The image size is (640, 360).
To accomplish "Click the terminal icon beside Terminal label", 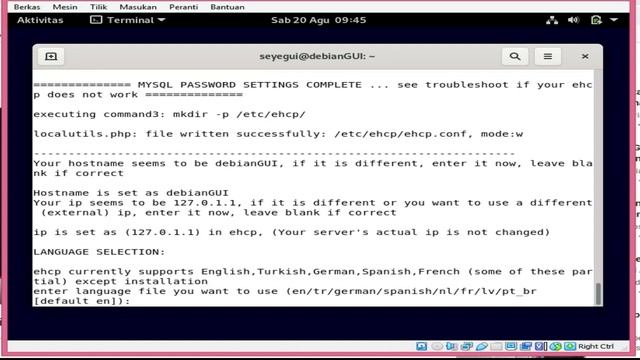I will point(96,20).
